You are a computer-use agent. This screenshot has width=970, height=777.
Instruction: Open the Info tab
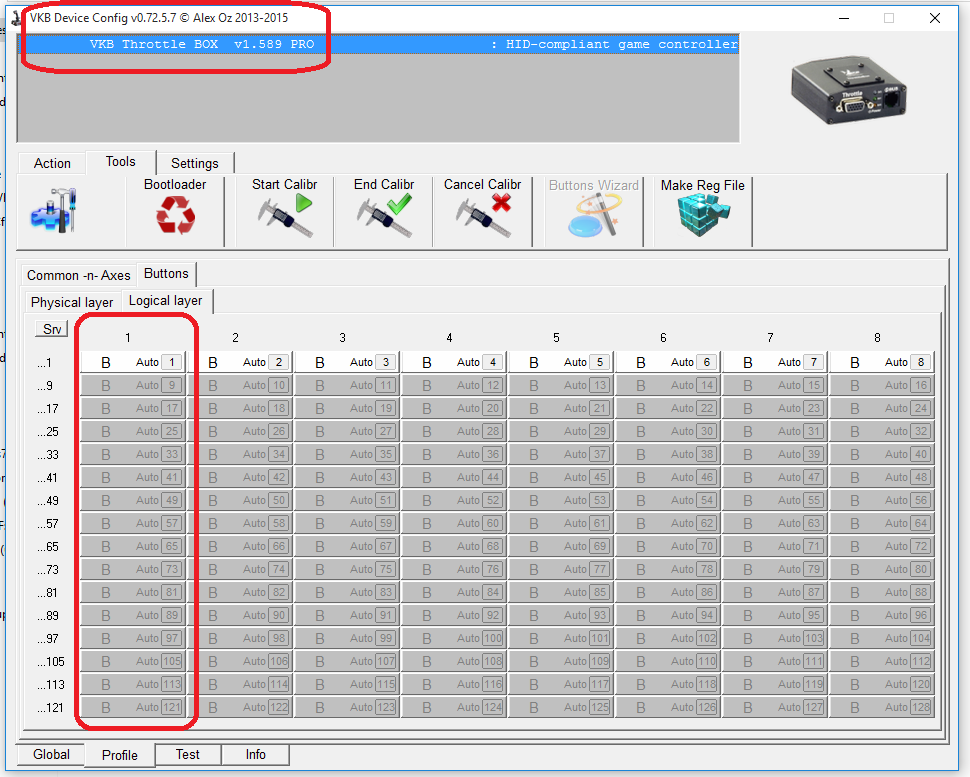point(255,754)
